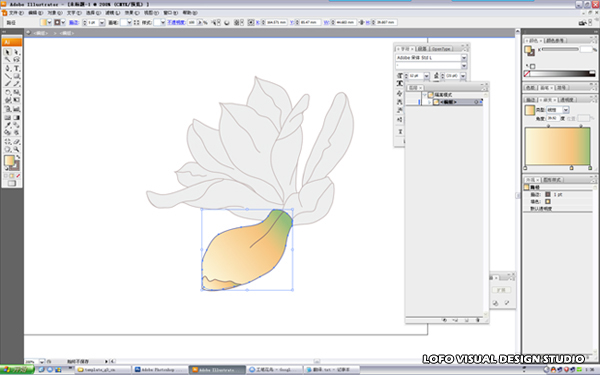
Task: Click the green gradient stop on the slider
Action: click(x=590, y=168)
